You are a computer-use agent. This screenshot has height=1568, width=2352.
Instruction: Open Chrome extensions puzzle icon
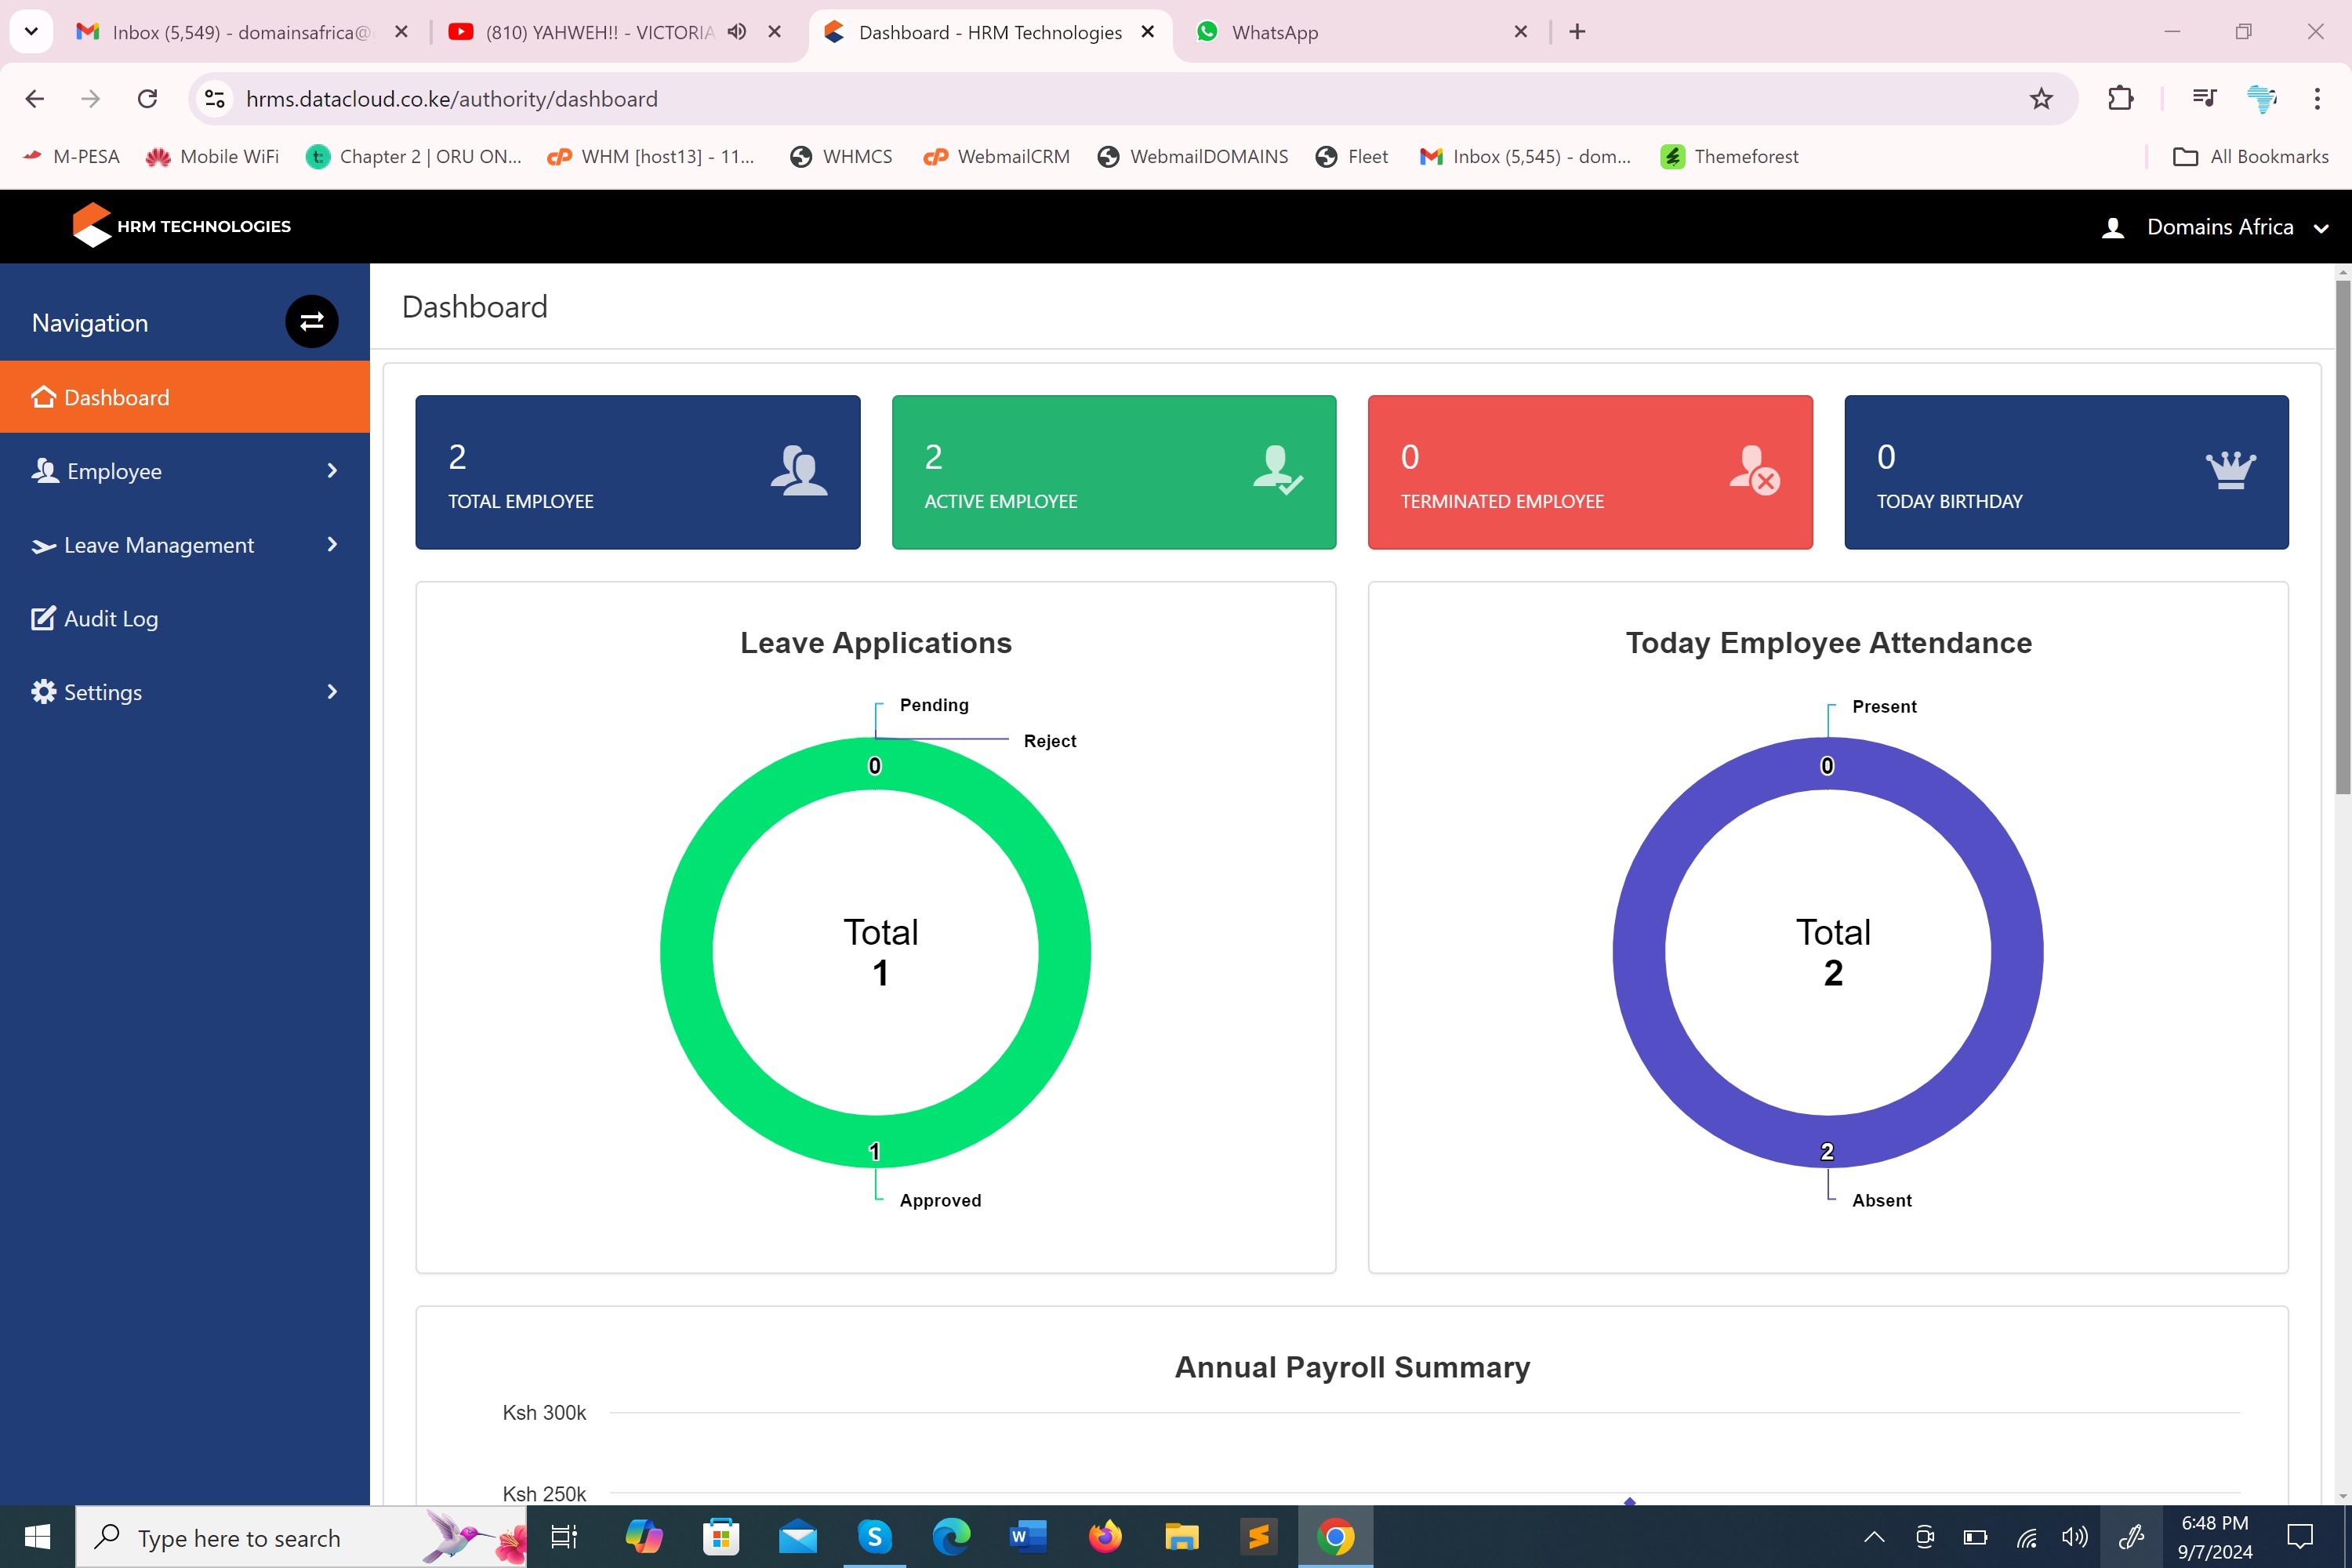pyautogui.click(x=2120, y=99)
